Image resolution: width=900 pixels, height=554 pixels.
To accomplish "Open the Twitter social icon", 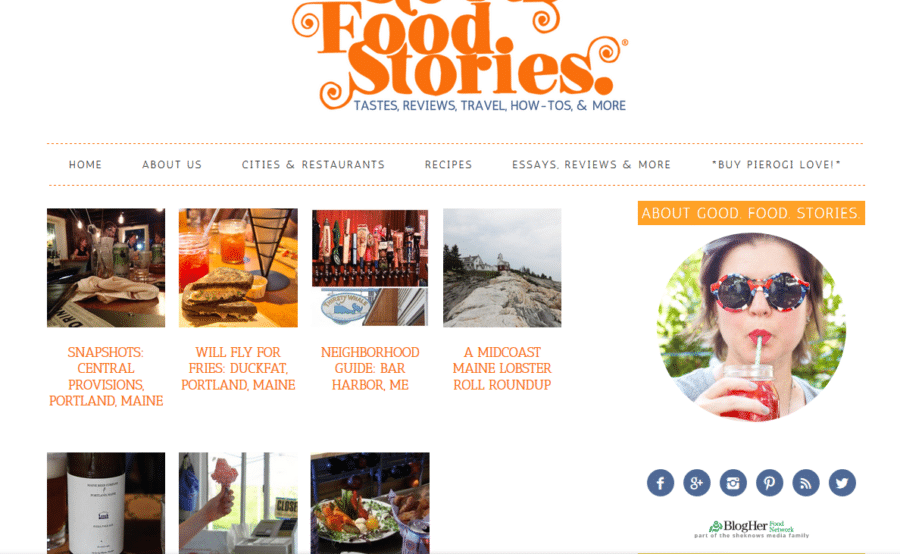I will [x=842, y=483].
